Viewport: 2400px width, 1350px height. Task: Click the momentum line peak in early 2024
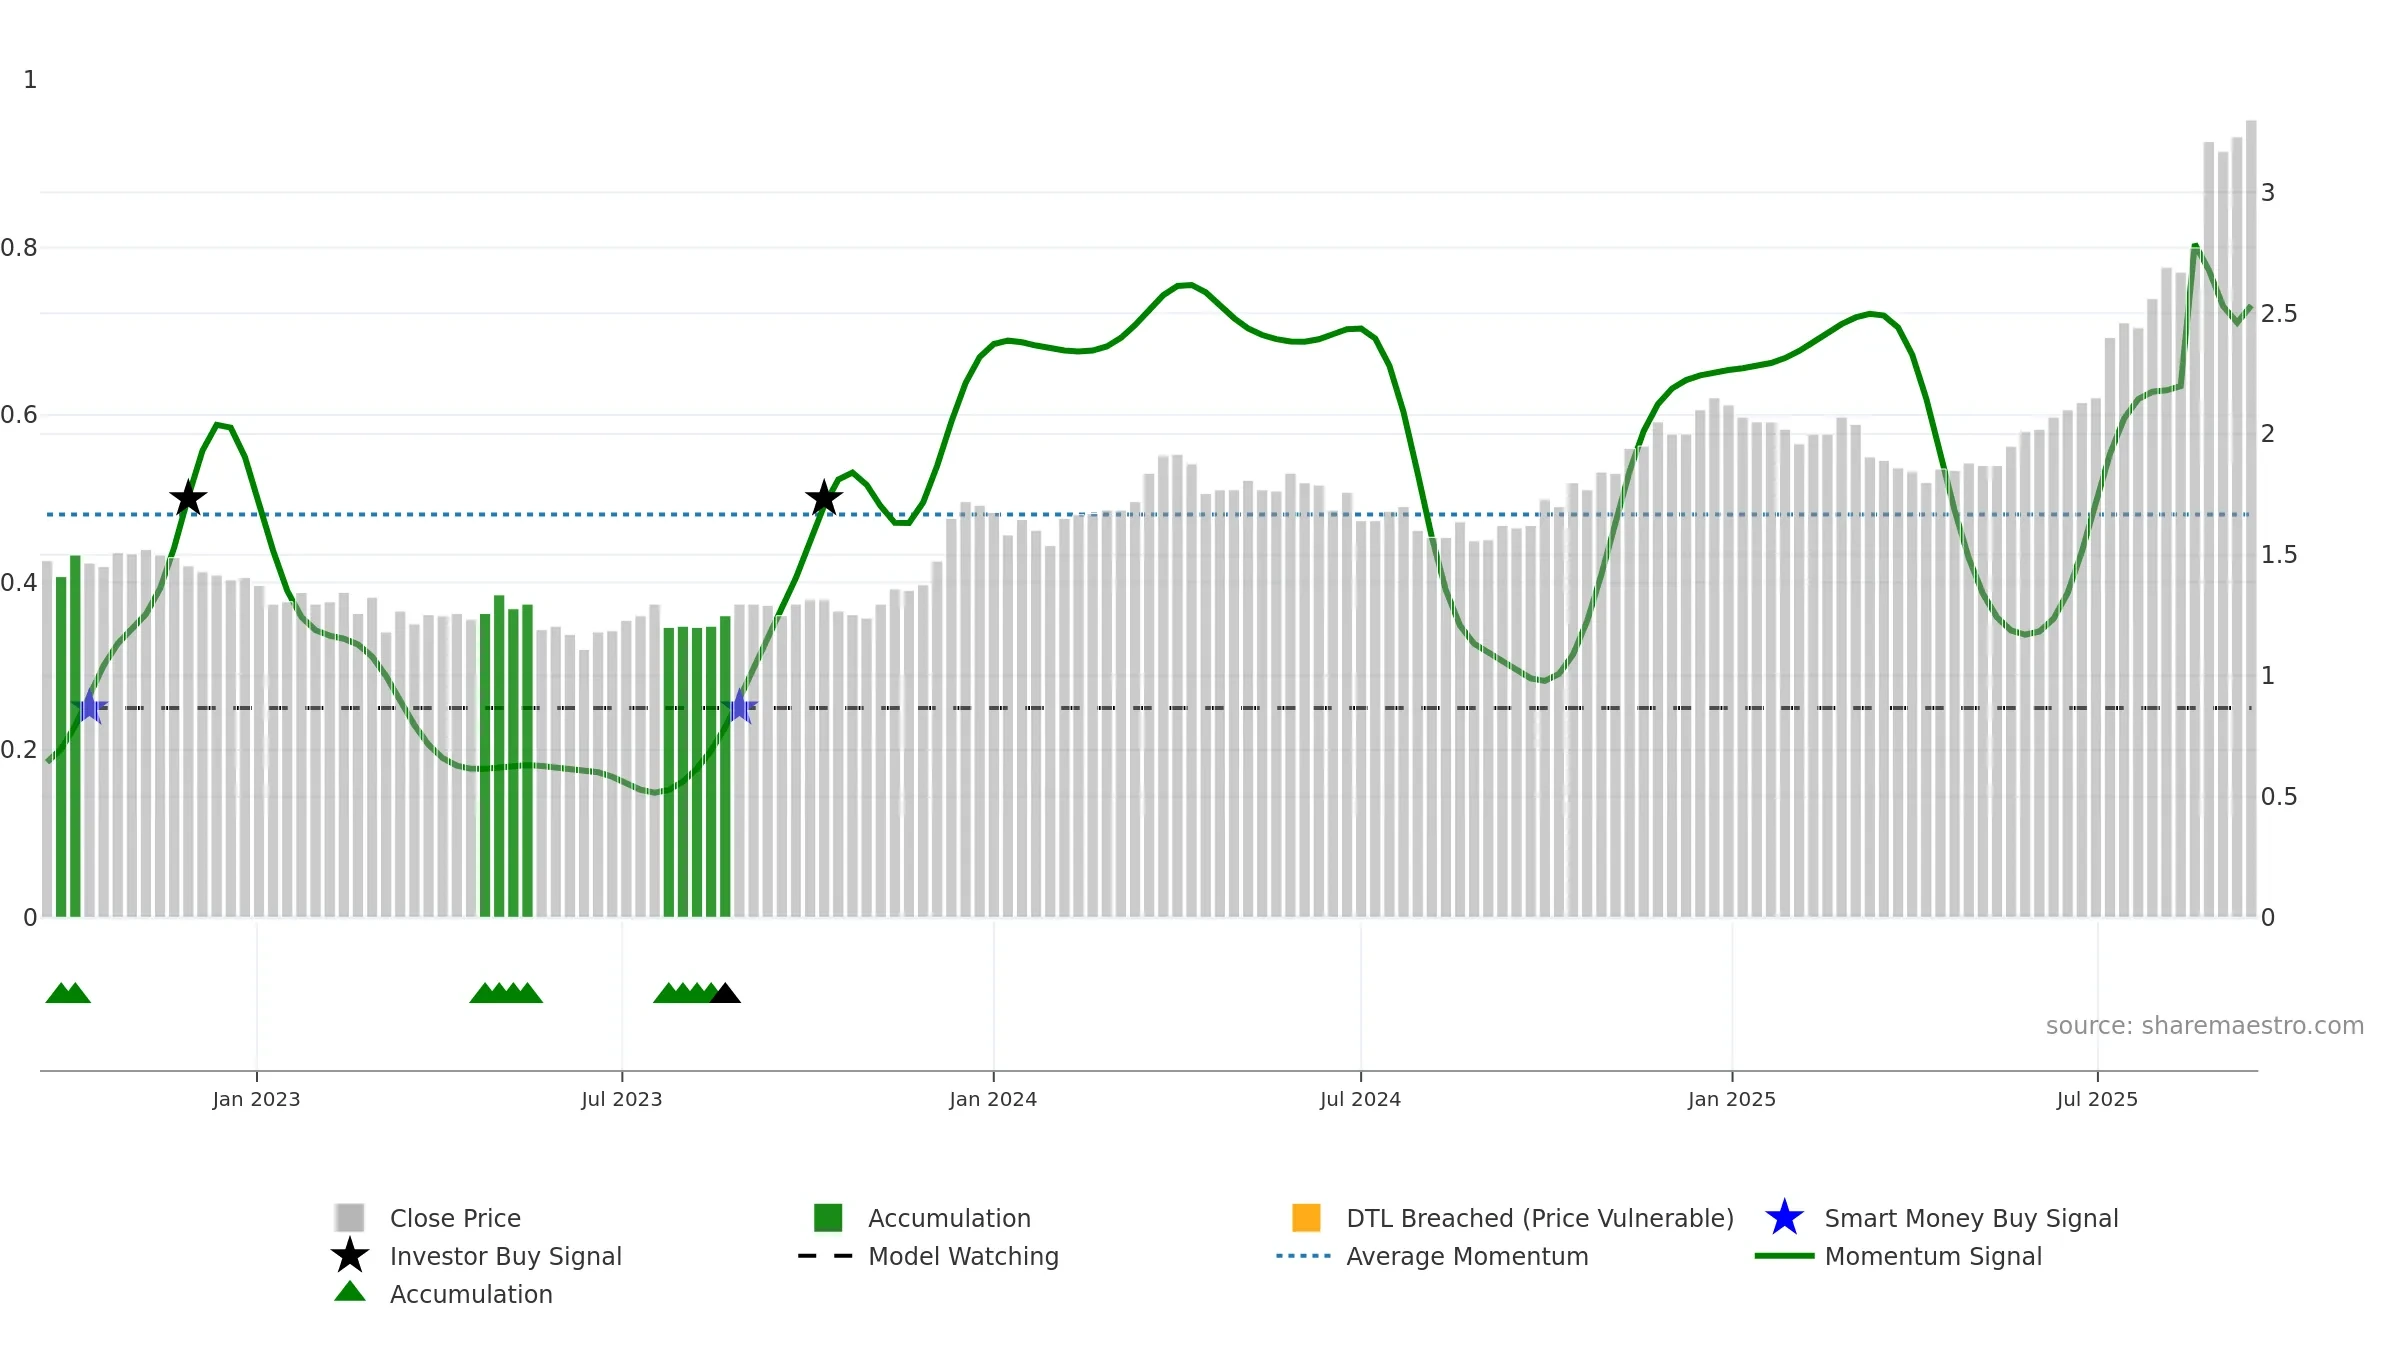point(1186,285)
